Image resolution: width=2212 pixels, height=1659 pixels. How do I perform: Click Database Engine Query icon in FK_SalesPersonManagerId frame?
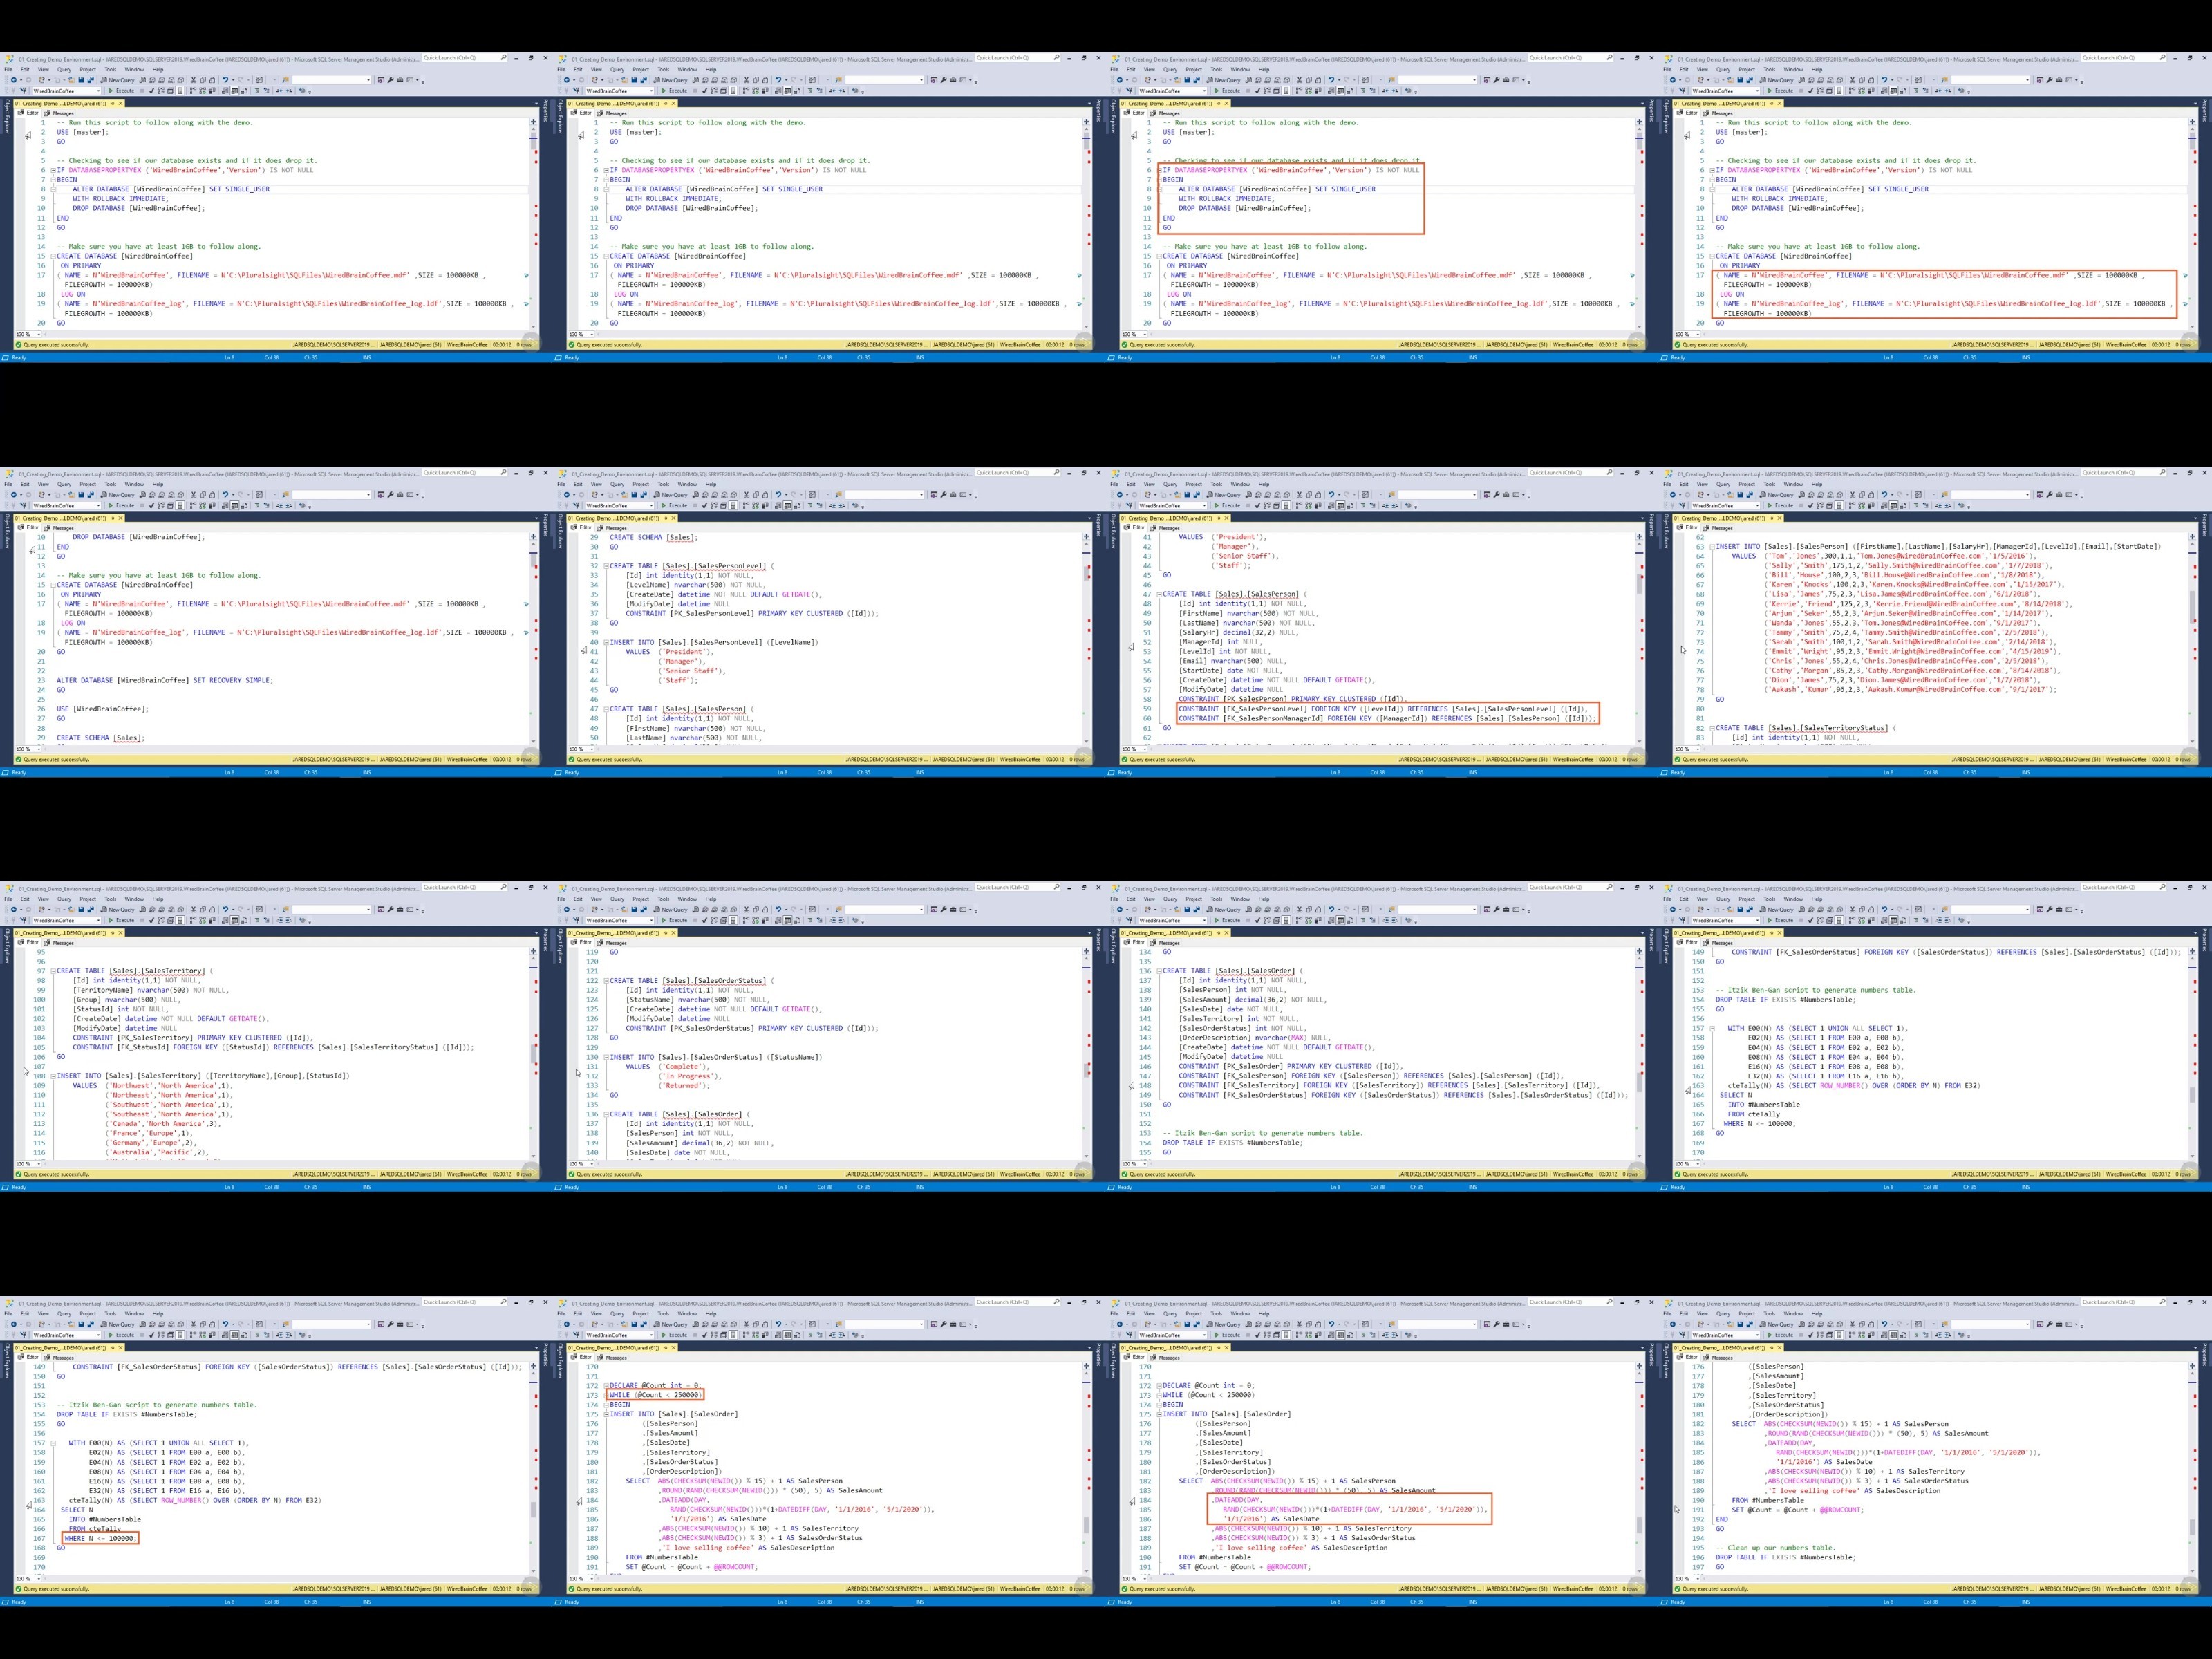1249,495
